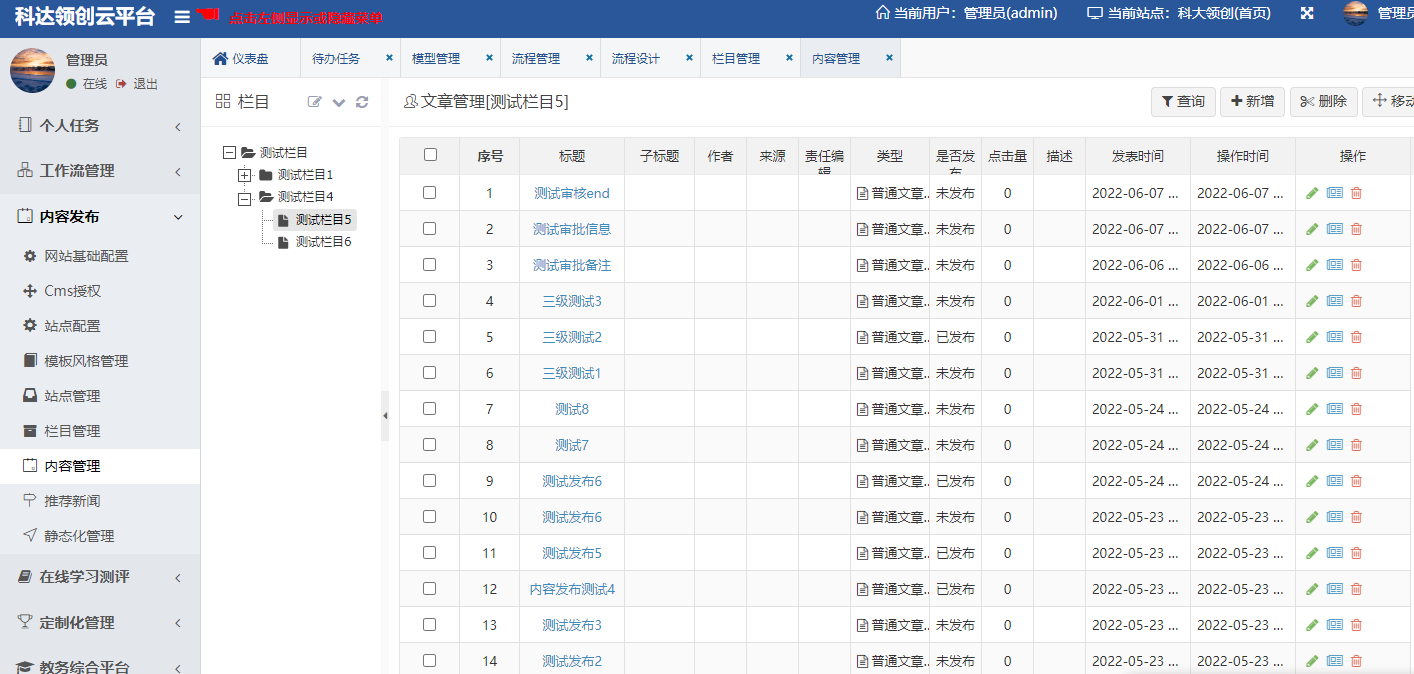
Task: Open 模板风格管理 in the sidebar
Action: (86, 361)
